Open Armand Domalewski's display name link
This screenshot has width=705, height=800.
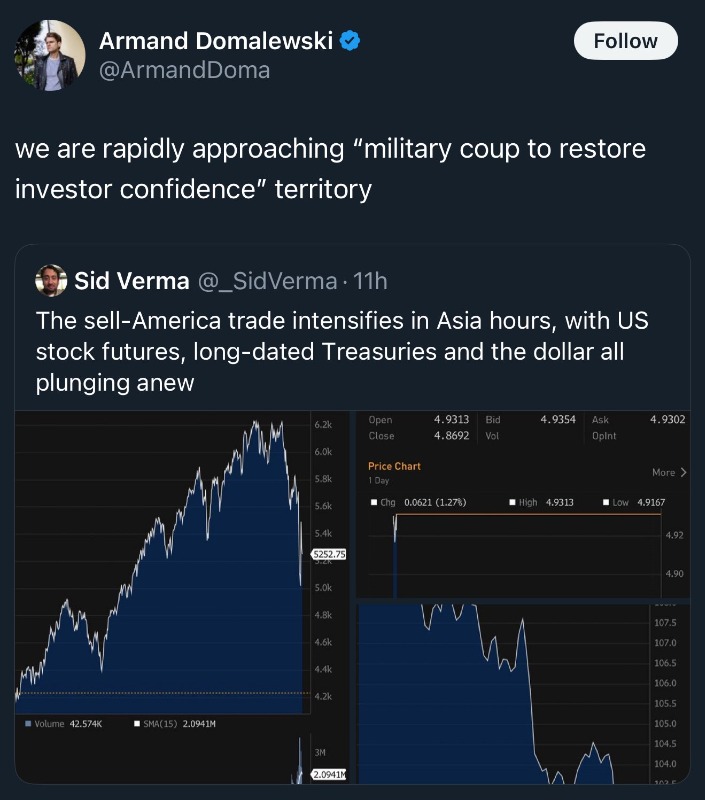click(x=216, y=41)
